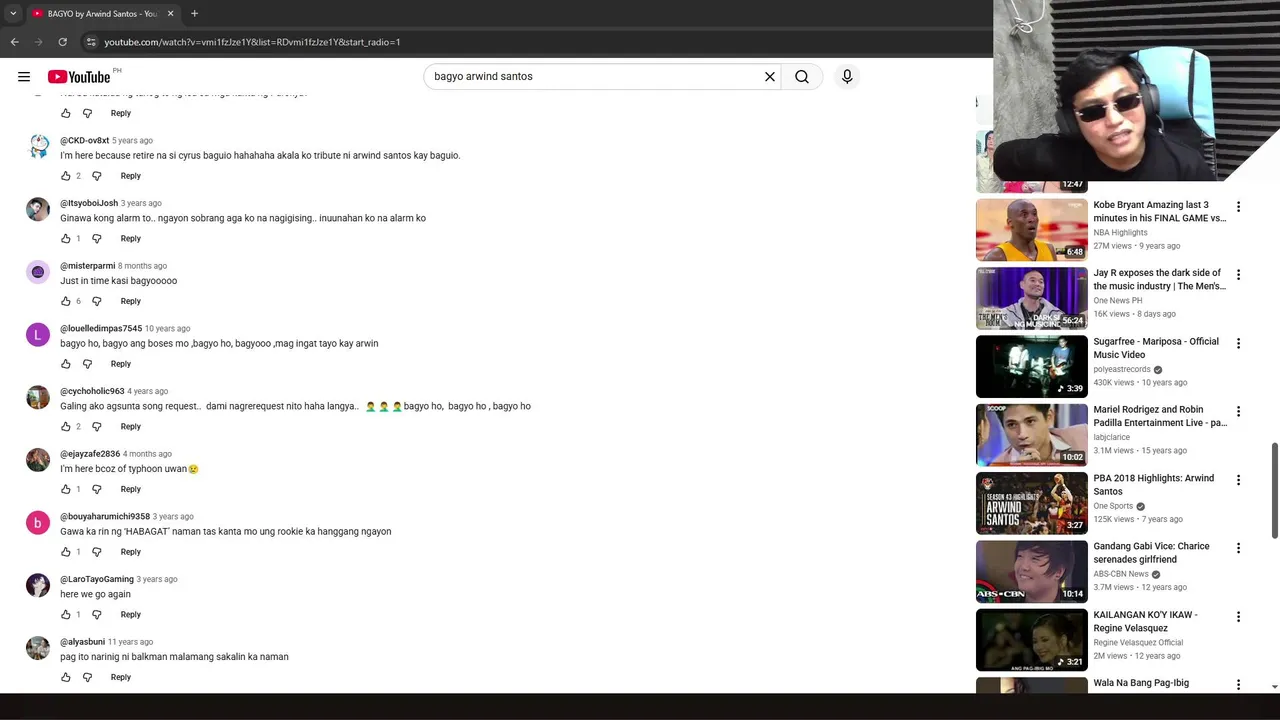Open @misterparmi channel from username

(x=87, y=266)
